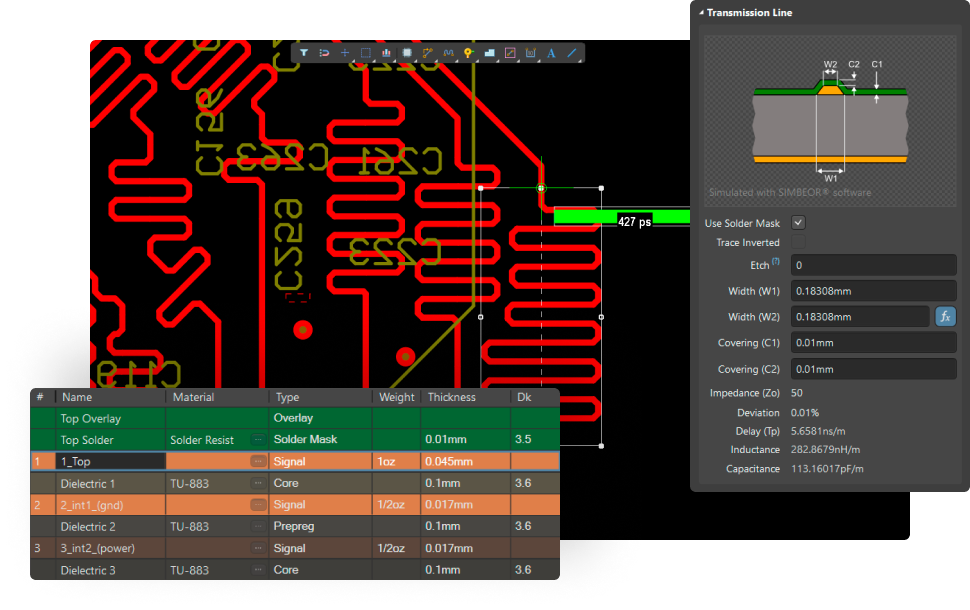The width and height of the screenshot is (970, 610).
Task: Click the Etch value input field
Action: pos(872,265)
